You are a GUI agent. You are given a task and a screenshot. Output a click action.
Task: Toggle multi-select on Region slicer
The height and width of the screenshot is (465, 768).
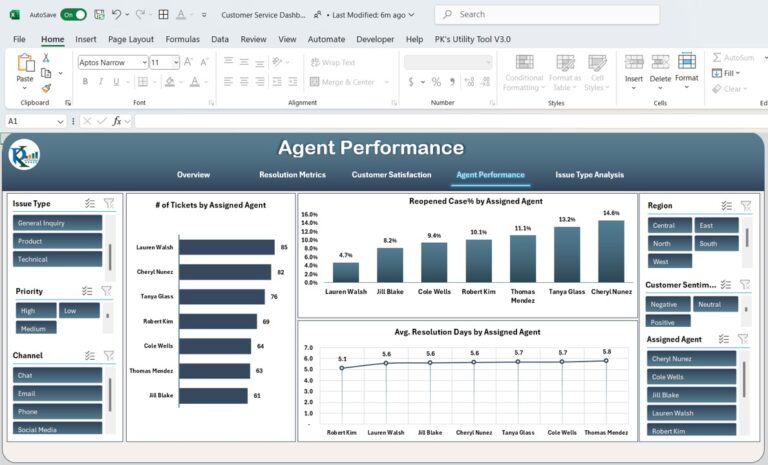(x=726, y=206)
